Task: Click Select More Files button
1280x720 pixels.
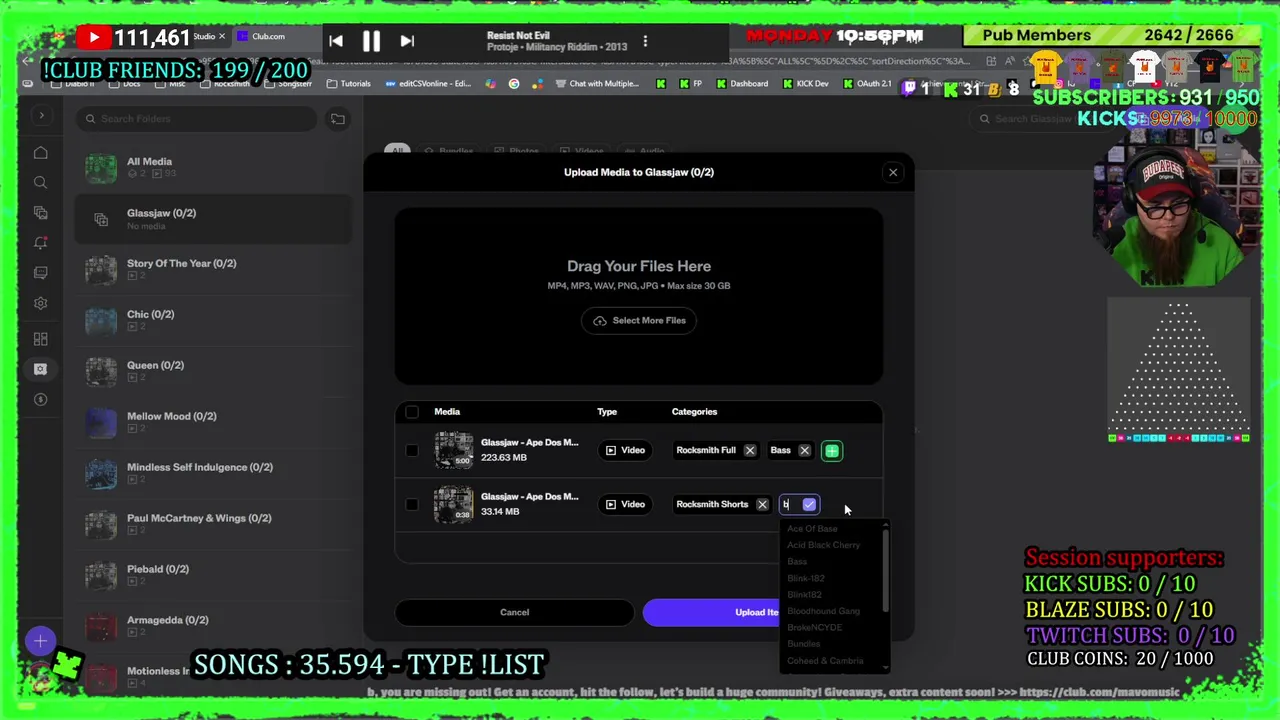Action: [639, 320]
